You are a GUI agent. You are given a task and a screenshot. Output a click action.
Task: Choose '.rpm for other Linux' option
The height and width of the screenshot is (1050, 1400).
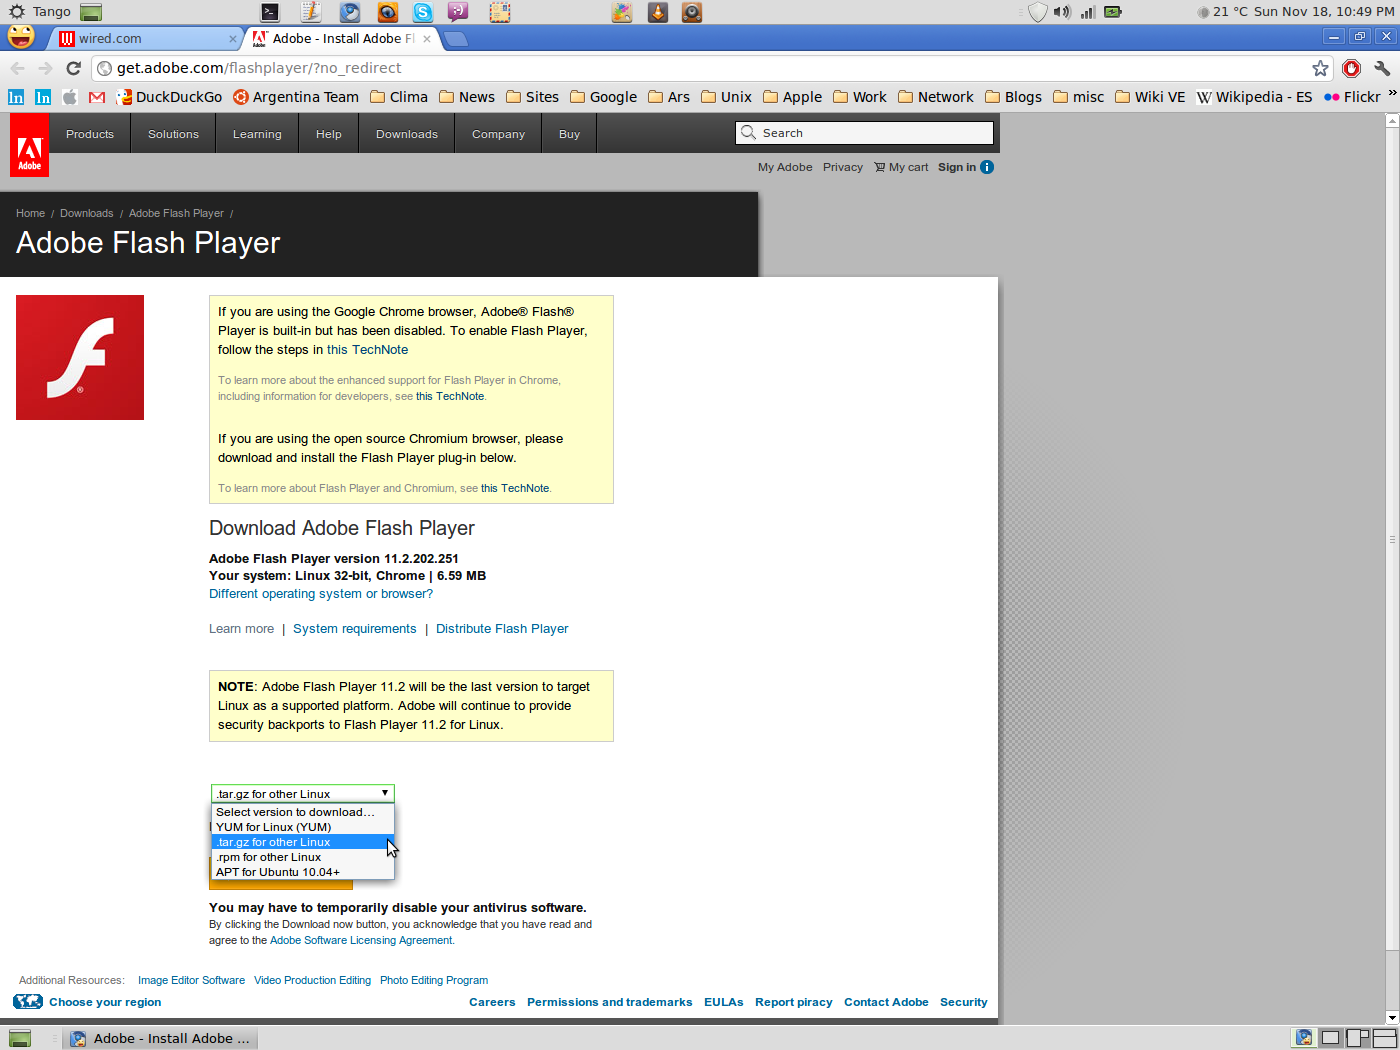[303, 857]
